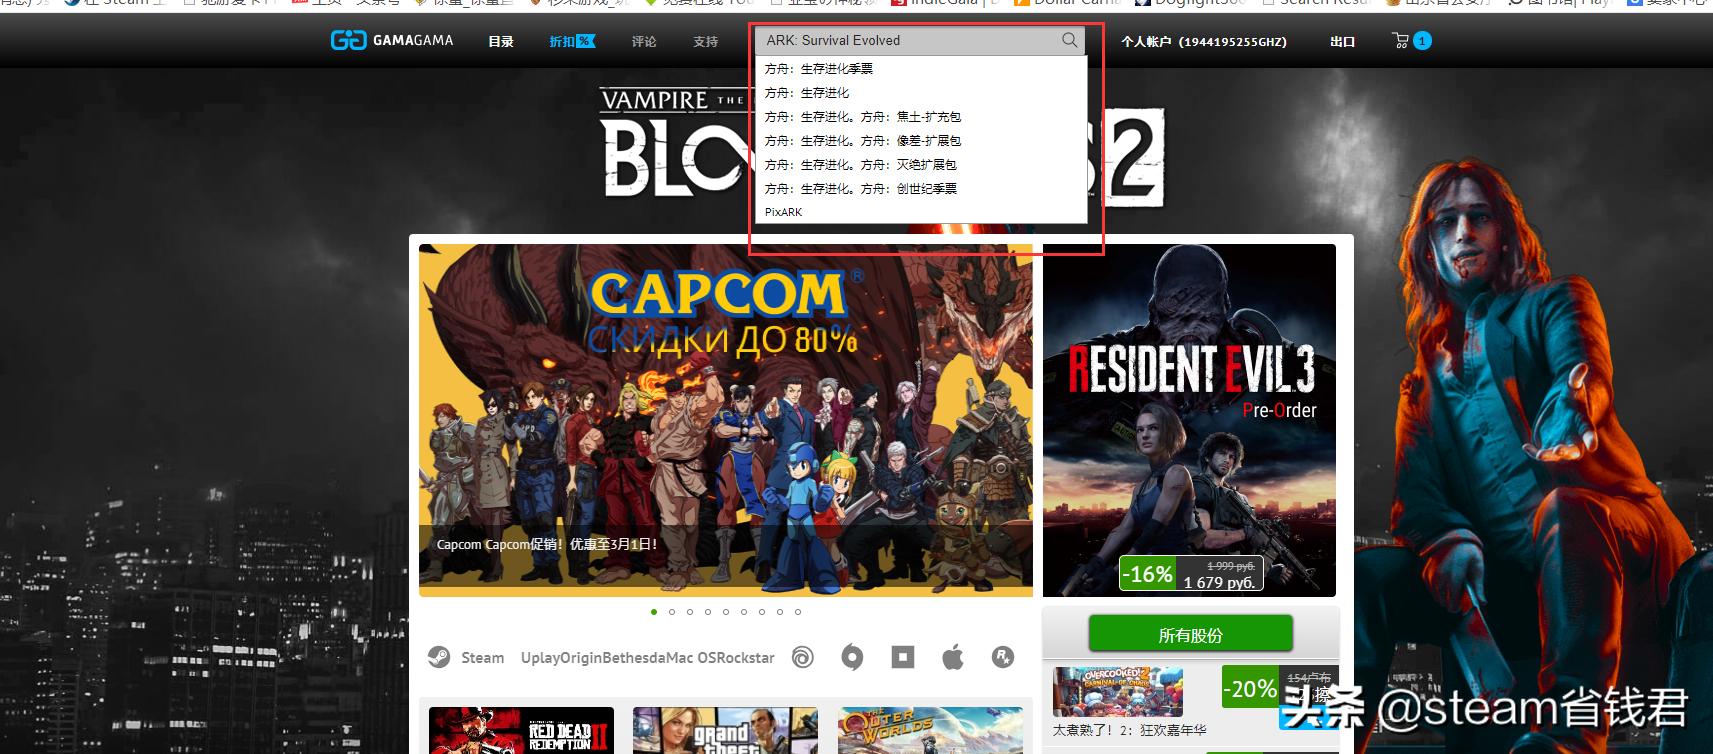This screenshot has width=1713, height=754.
Task: Click the Capcom促销 caption text
Action: (547, 545)
